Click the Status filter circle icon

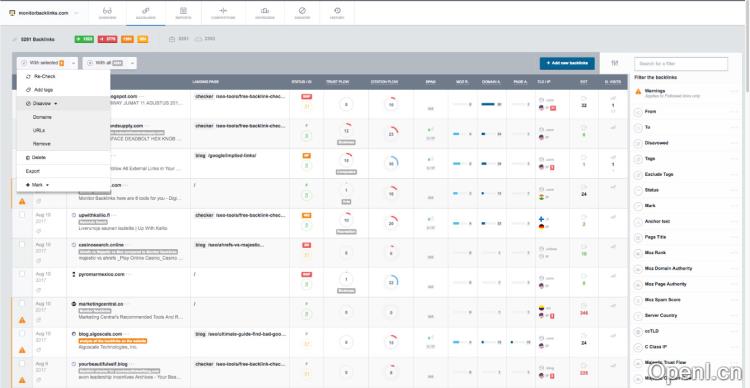638,190
